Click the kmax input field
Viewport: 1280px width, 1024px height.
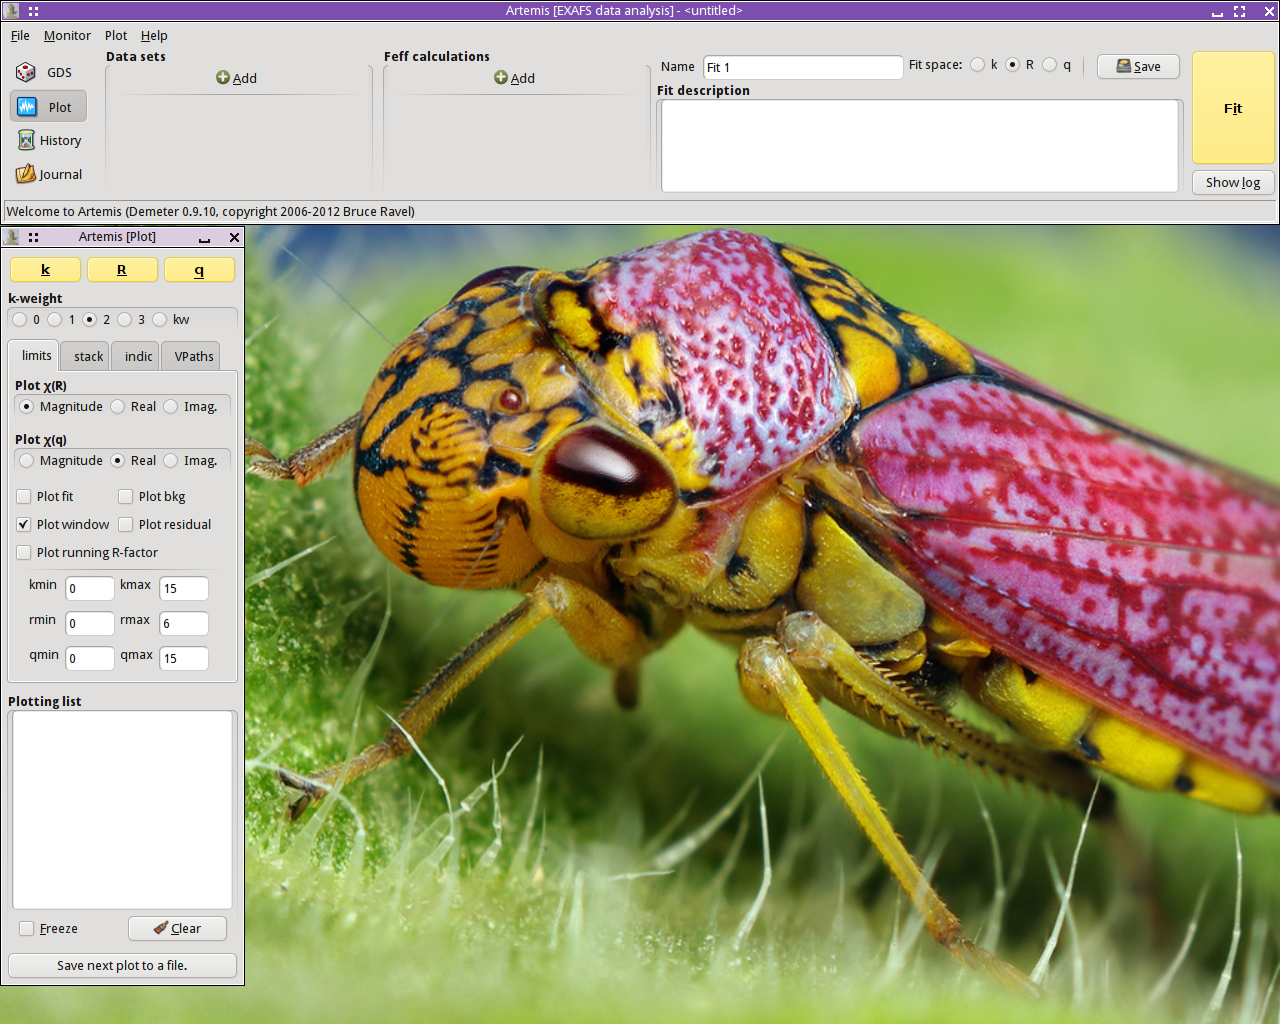[184, 589]
